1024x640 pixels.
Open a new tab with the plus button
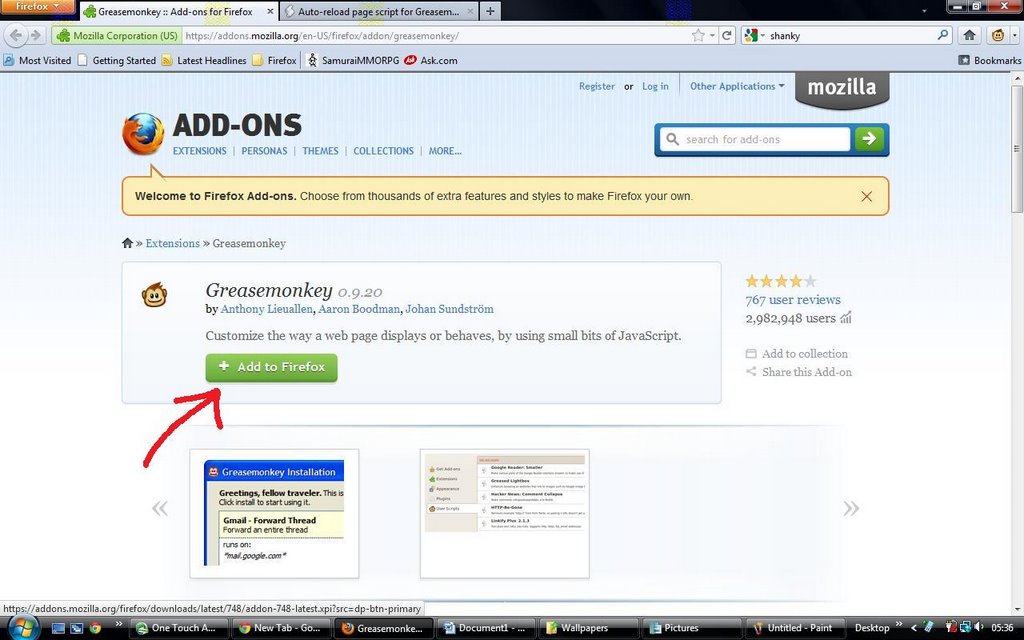(490, 11)
